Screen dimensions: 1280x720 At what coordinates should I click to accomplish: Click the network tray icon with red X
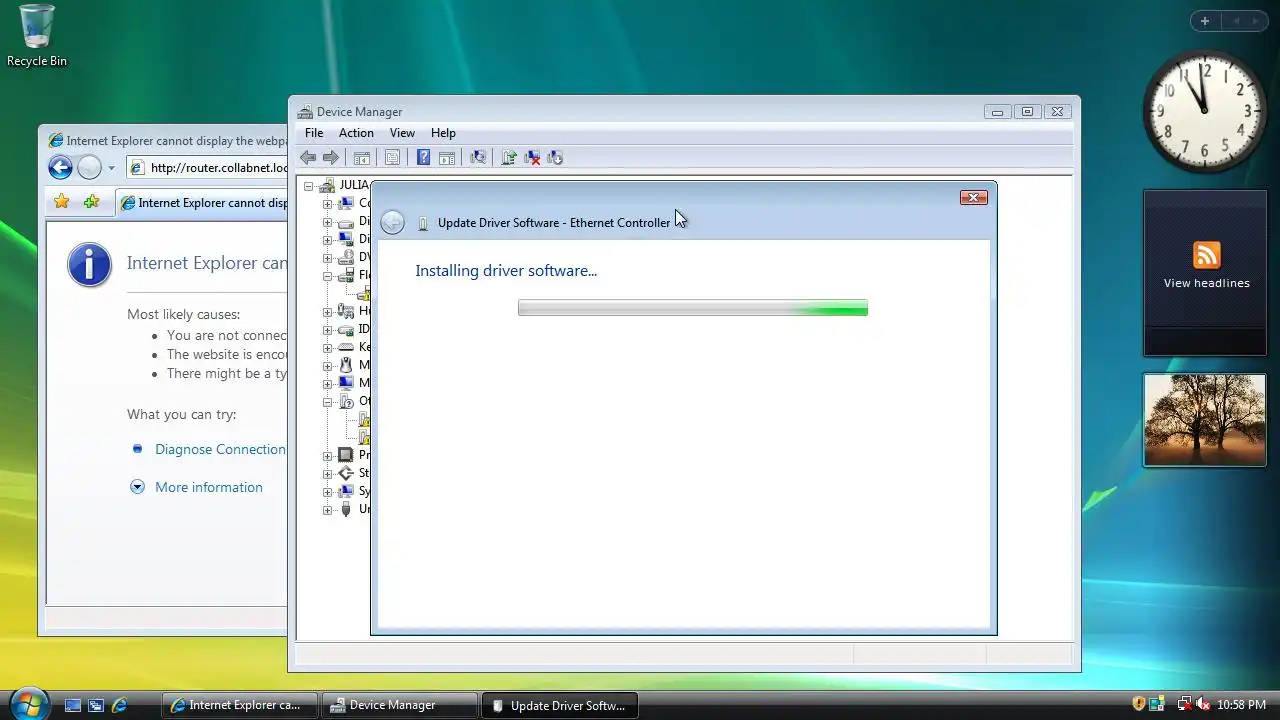pyautogui.click(x=1184, y=705)
